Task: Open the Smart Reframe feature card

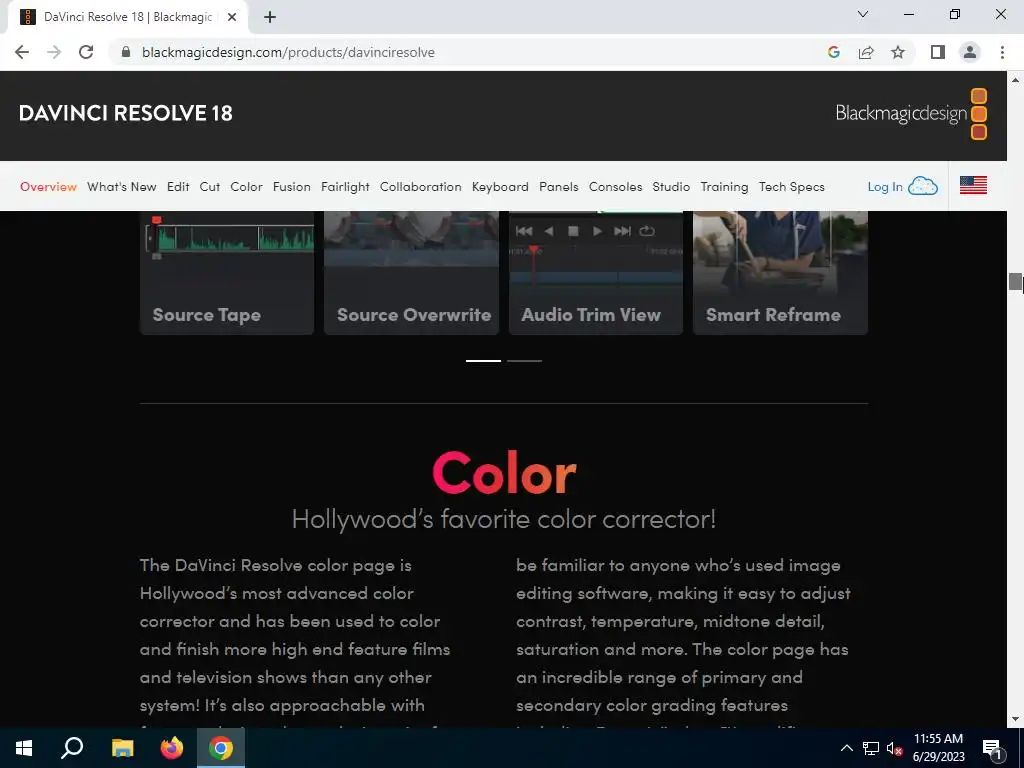Action: pos(780,273)
